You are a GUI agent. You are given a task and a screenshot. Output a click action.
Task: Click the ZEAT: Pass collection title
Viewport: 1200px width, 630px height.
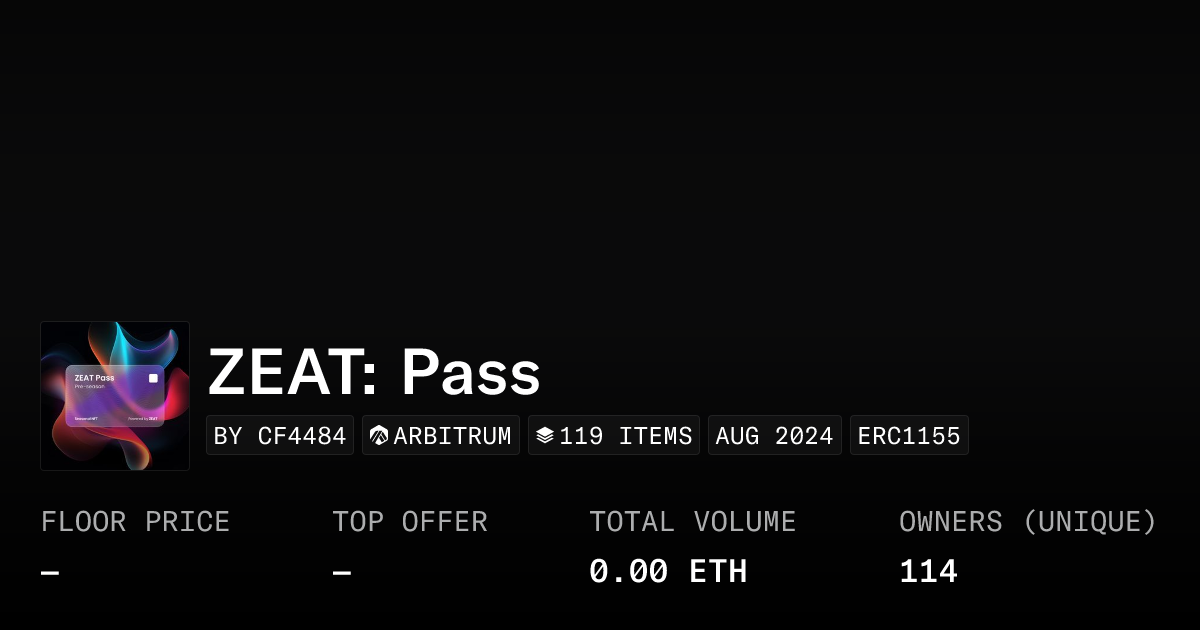pyautogui.click(x=374, y=373)
